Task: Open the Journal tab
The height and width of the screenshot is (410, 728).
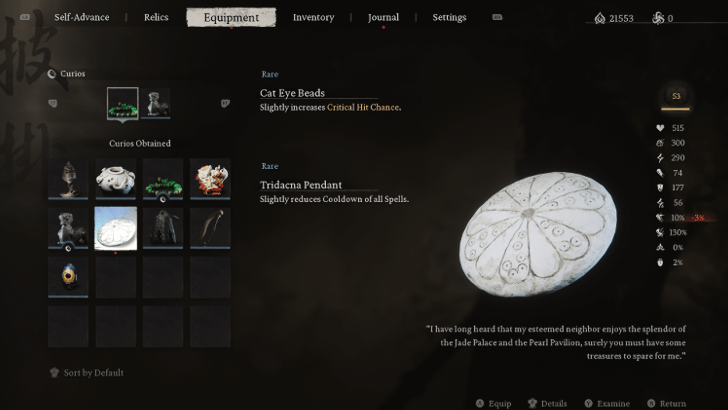Action: click(383, 17)
